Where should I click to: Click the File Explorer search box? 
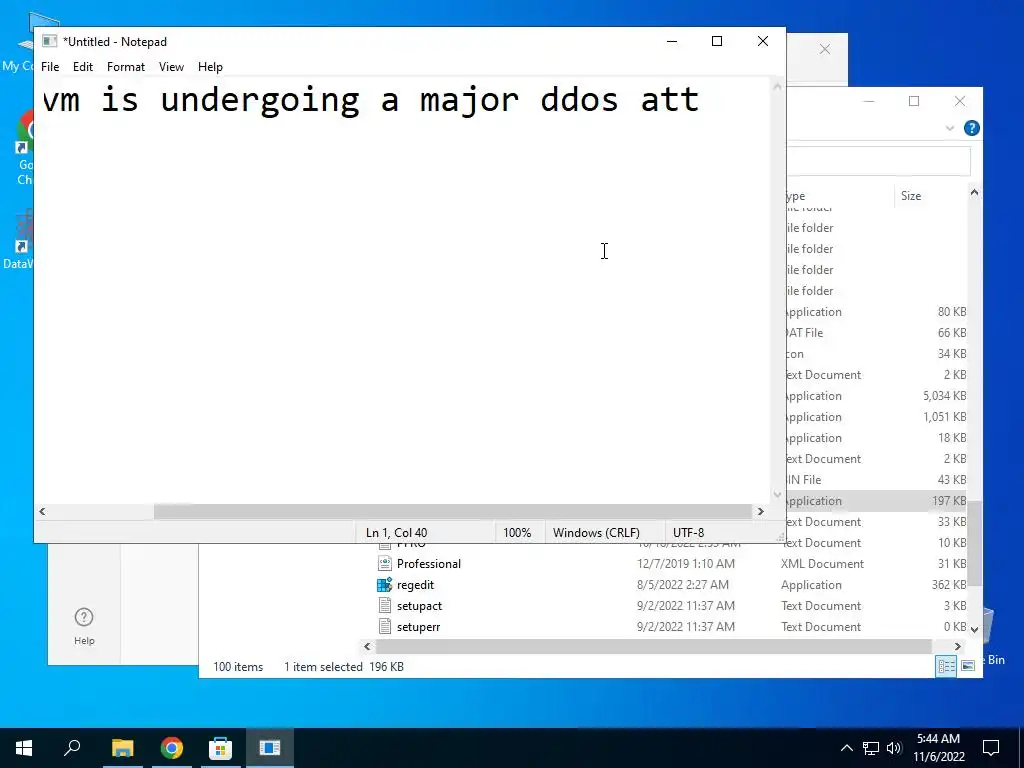[878, 161]
